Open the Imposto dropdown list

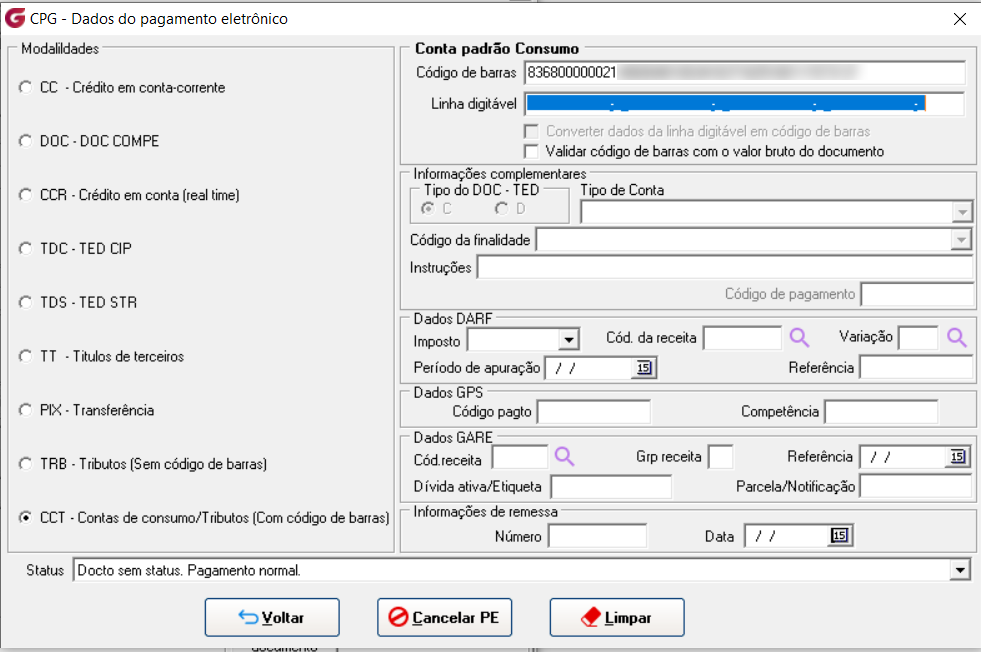tap(568, 340)
